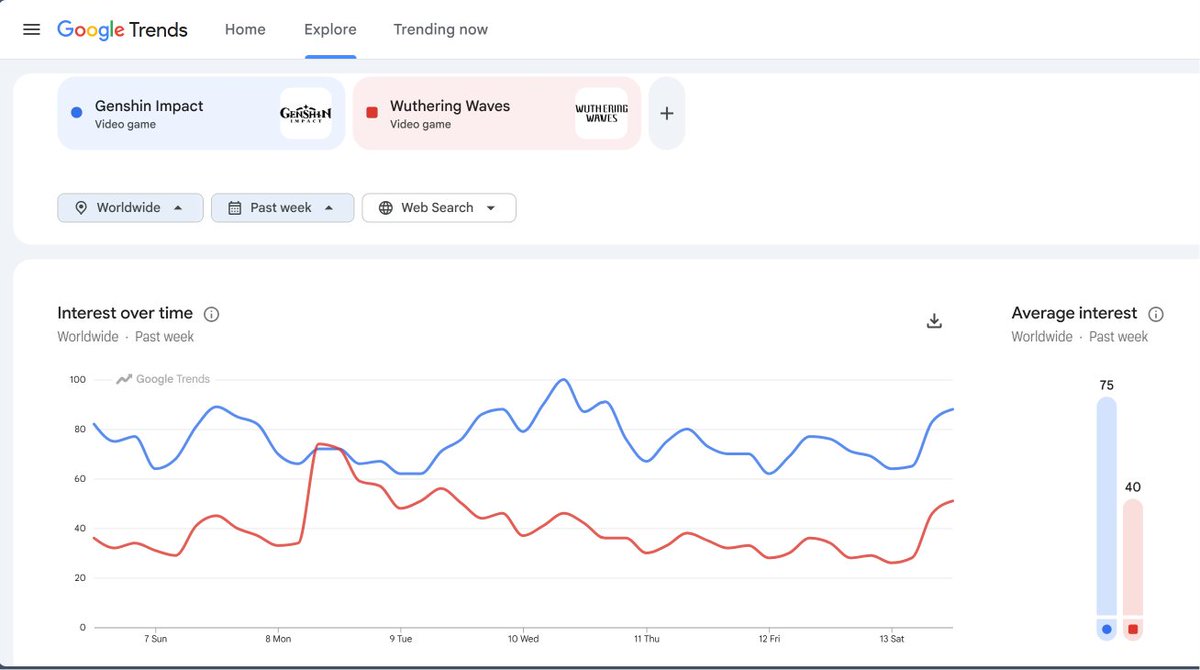Click the Wuthering Waves logo thumbnail

click(601, 113)
